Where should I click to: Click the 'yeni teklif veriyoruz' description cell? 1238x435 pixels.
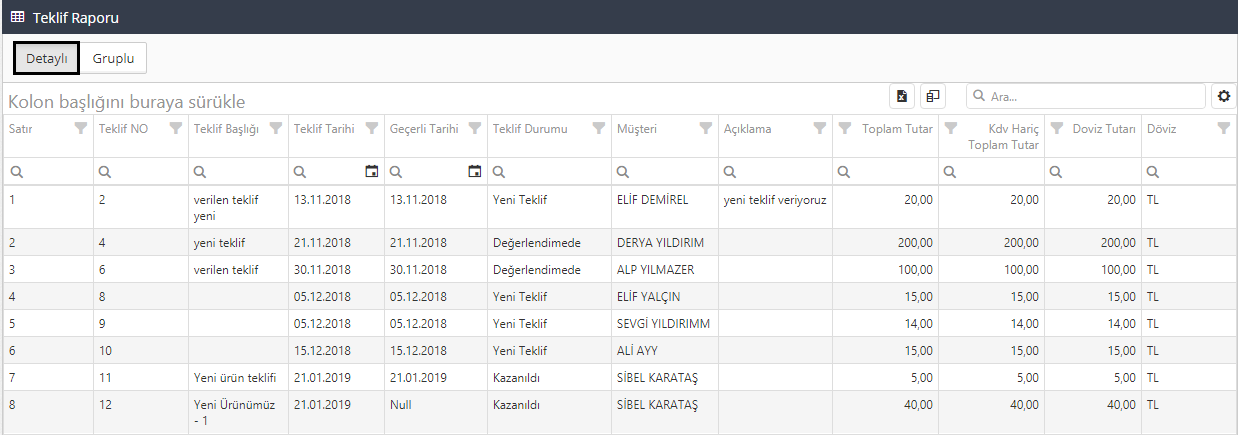coord(775,207)
